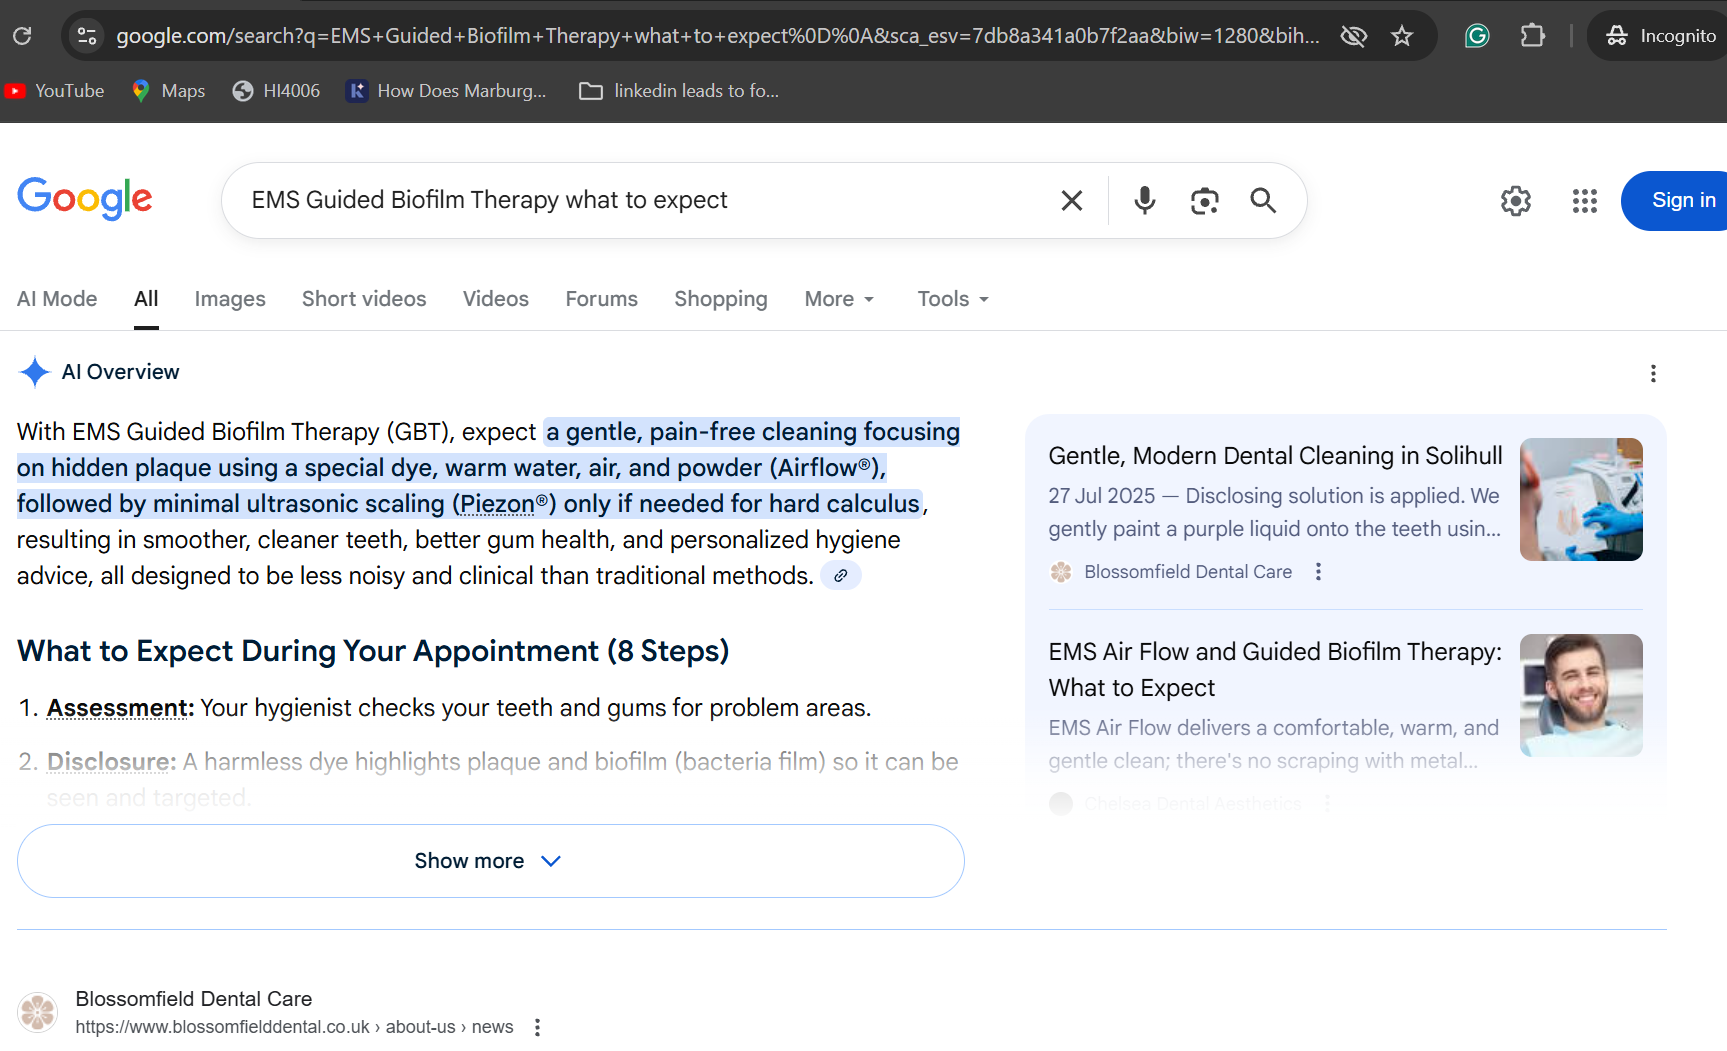The width and height of the screenshot is (1727, 1051).
Task: Clear the search query with X
Action: pyautogui.click(x=1072, y=201)
